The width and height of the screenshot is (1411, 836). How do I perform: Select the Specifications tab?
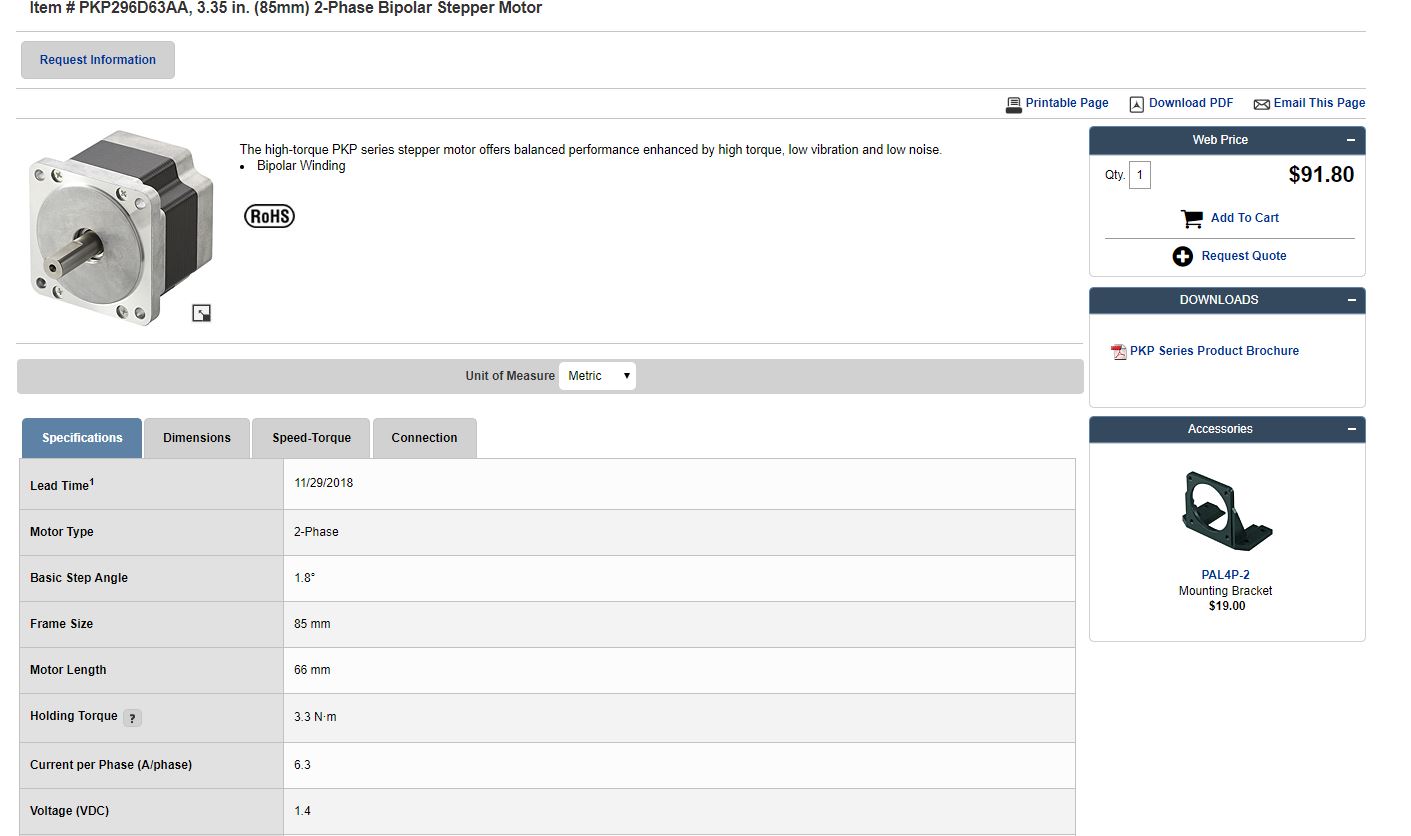pos(82,438)
